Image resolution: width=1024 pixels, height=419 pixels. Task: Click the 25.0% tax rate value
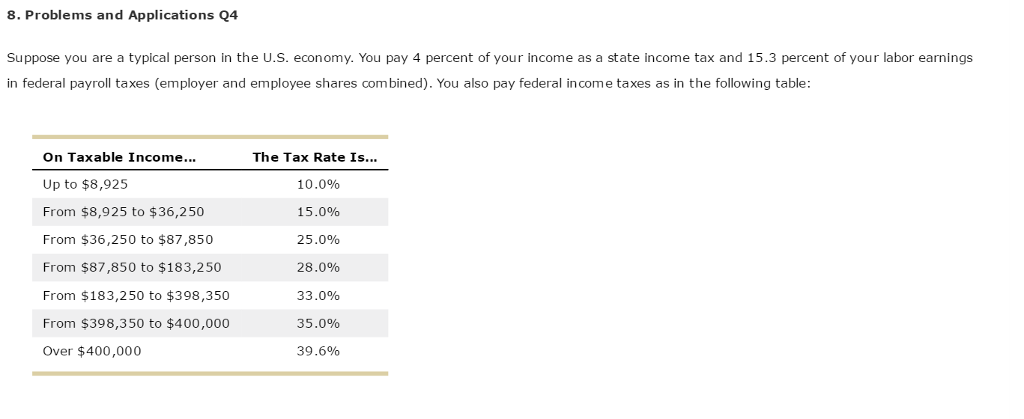319,240
